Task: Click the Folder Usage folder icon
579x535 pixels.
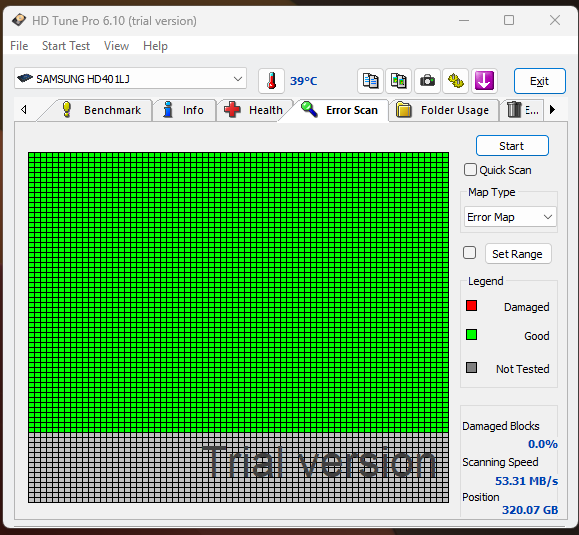Action: [x=404, y=110]
